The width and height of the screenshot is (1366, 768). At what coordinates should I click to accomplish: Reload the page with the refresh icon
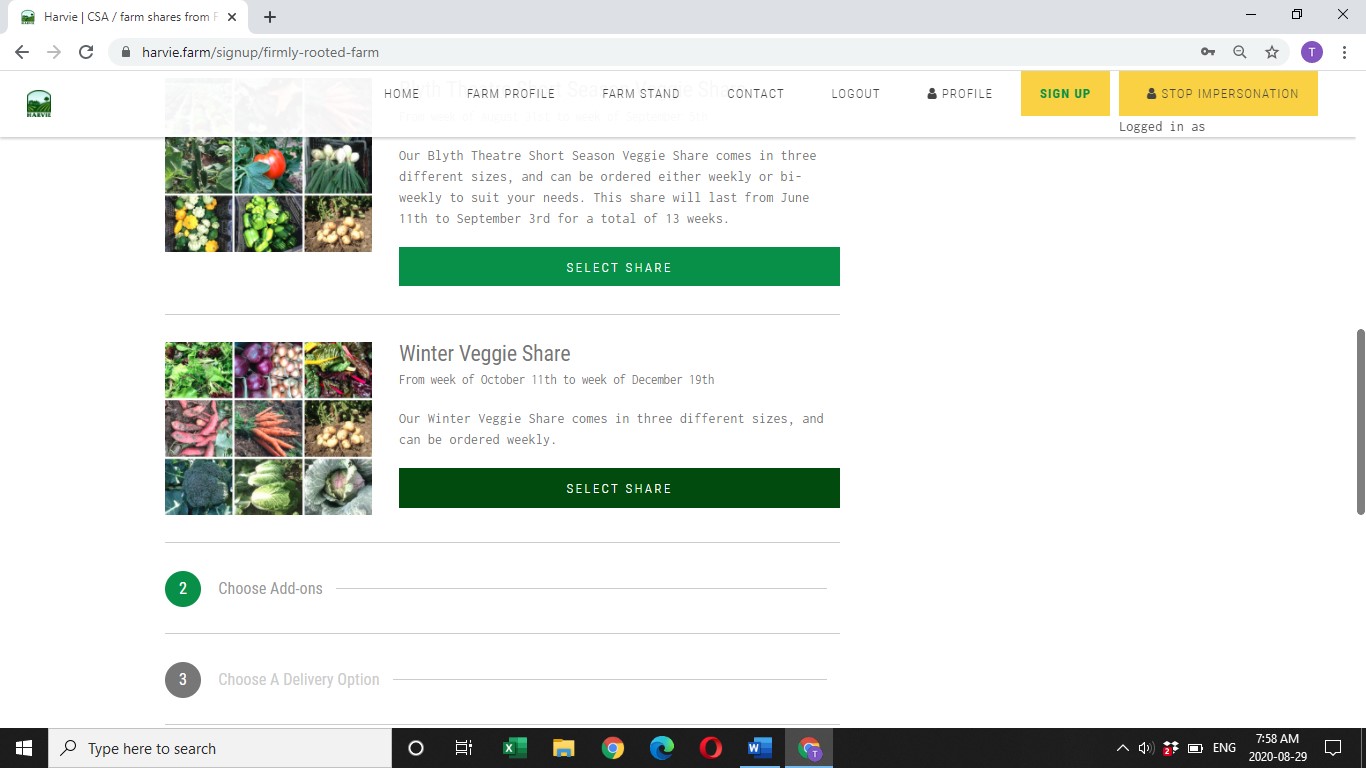coord(86,52)
